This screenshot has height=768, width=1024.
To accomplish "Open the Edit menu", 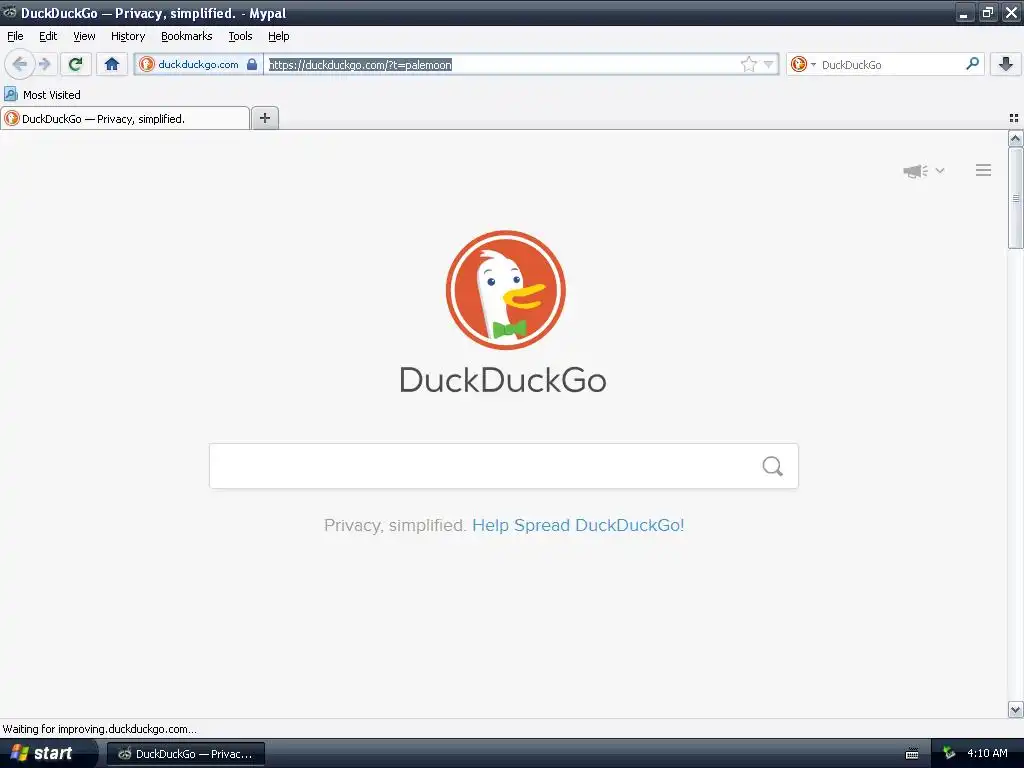I will (48, 36).
